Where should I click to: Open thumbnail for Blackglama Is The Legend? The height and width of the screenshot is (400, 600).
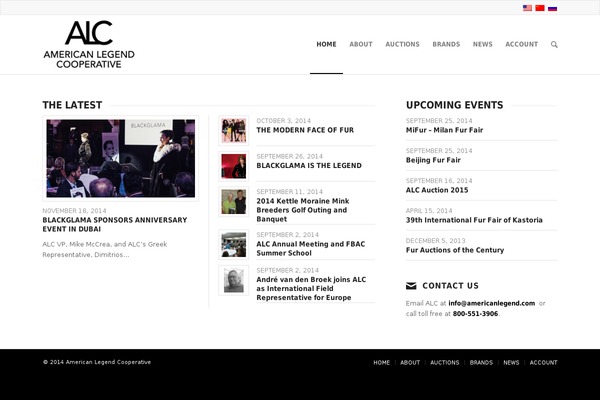tap(233, 166)
